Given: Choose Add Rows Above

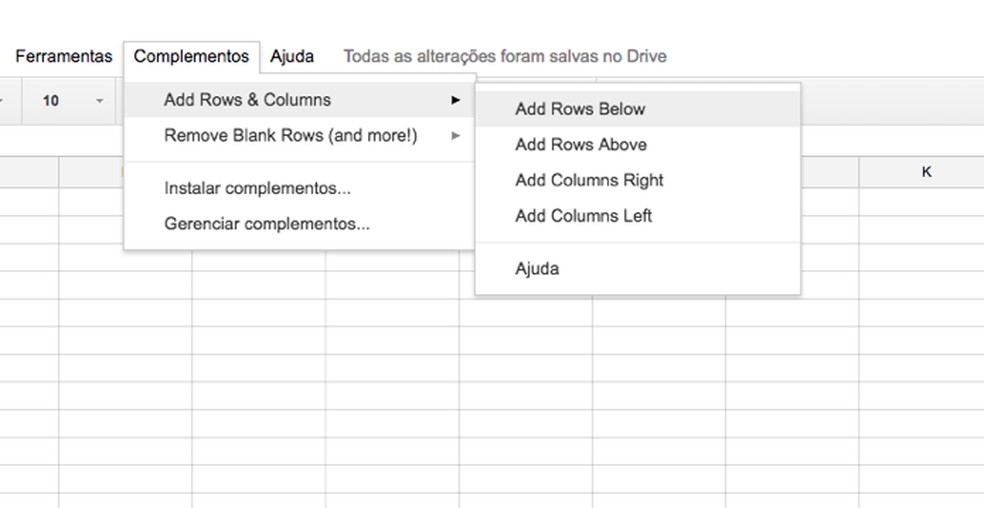Looking at the screenshot, I should 581,145.
